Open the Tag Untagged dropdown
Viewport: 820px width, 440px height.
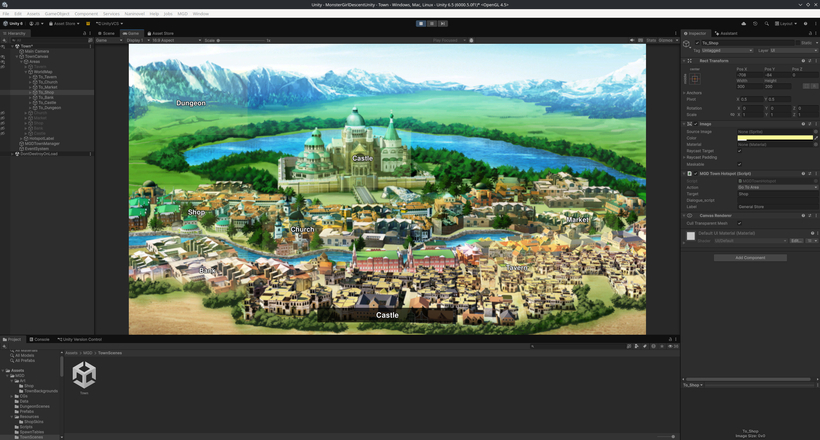click(727, 51)
